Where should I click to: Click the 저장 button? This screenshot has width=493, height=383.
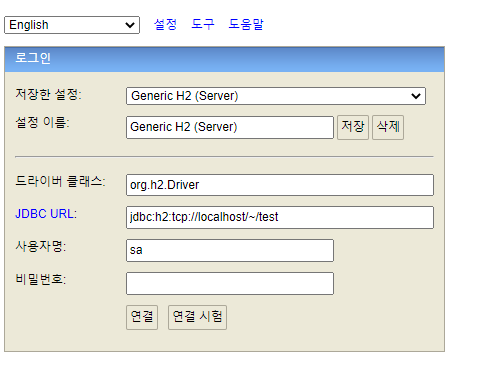353,127
